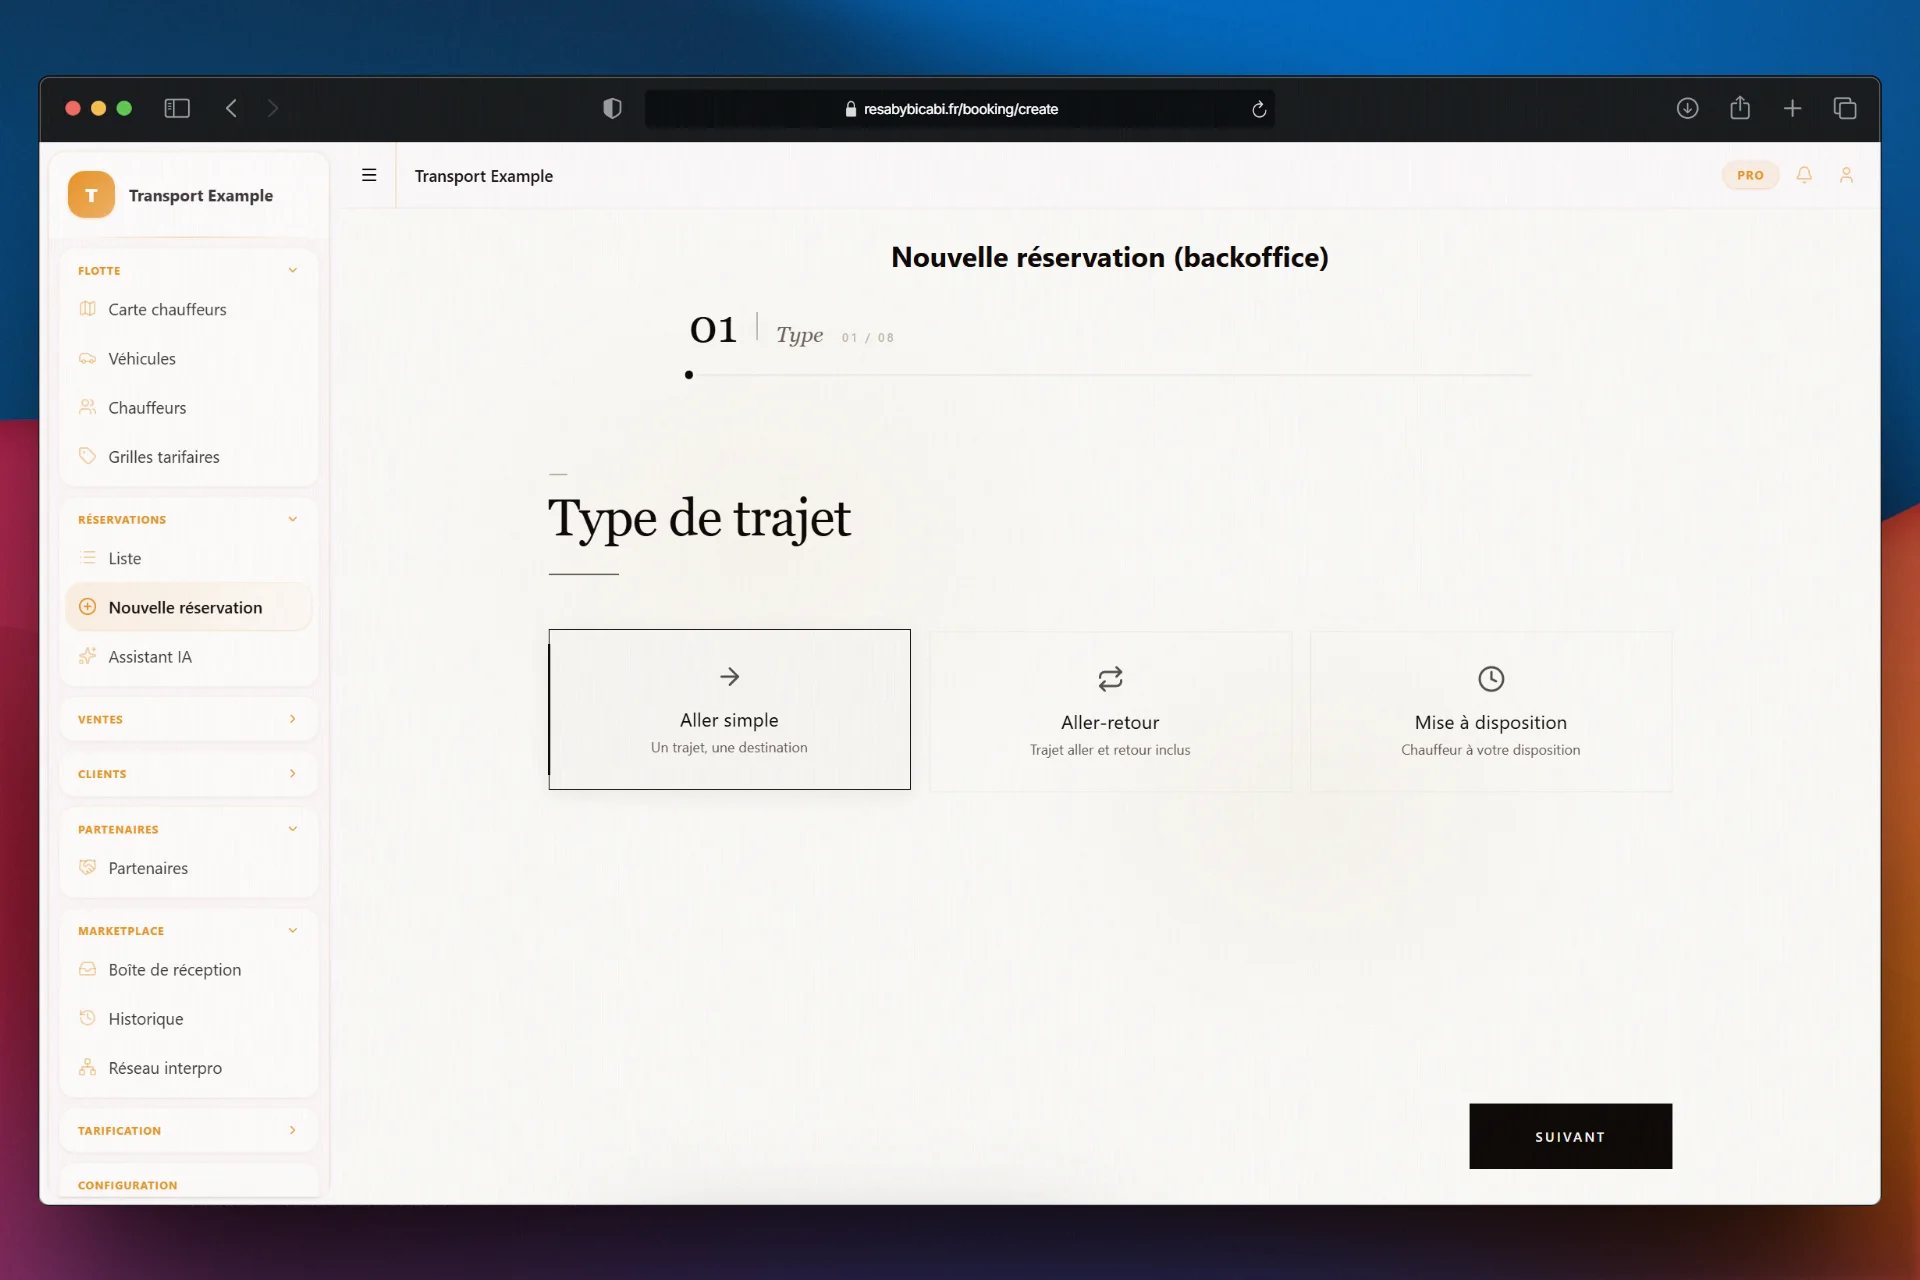The height and width of the screenshot is (1280, 1920).
Task: Click the Aller-retour repeat arrows icon
Action: pyautogui.click(x=1110, y=679)
